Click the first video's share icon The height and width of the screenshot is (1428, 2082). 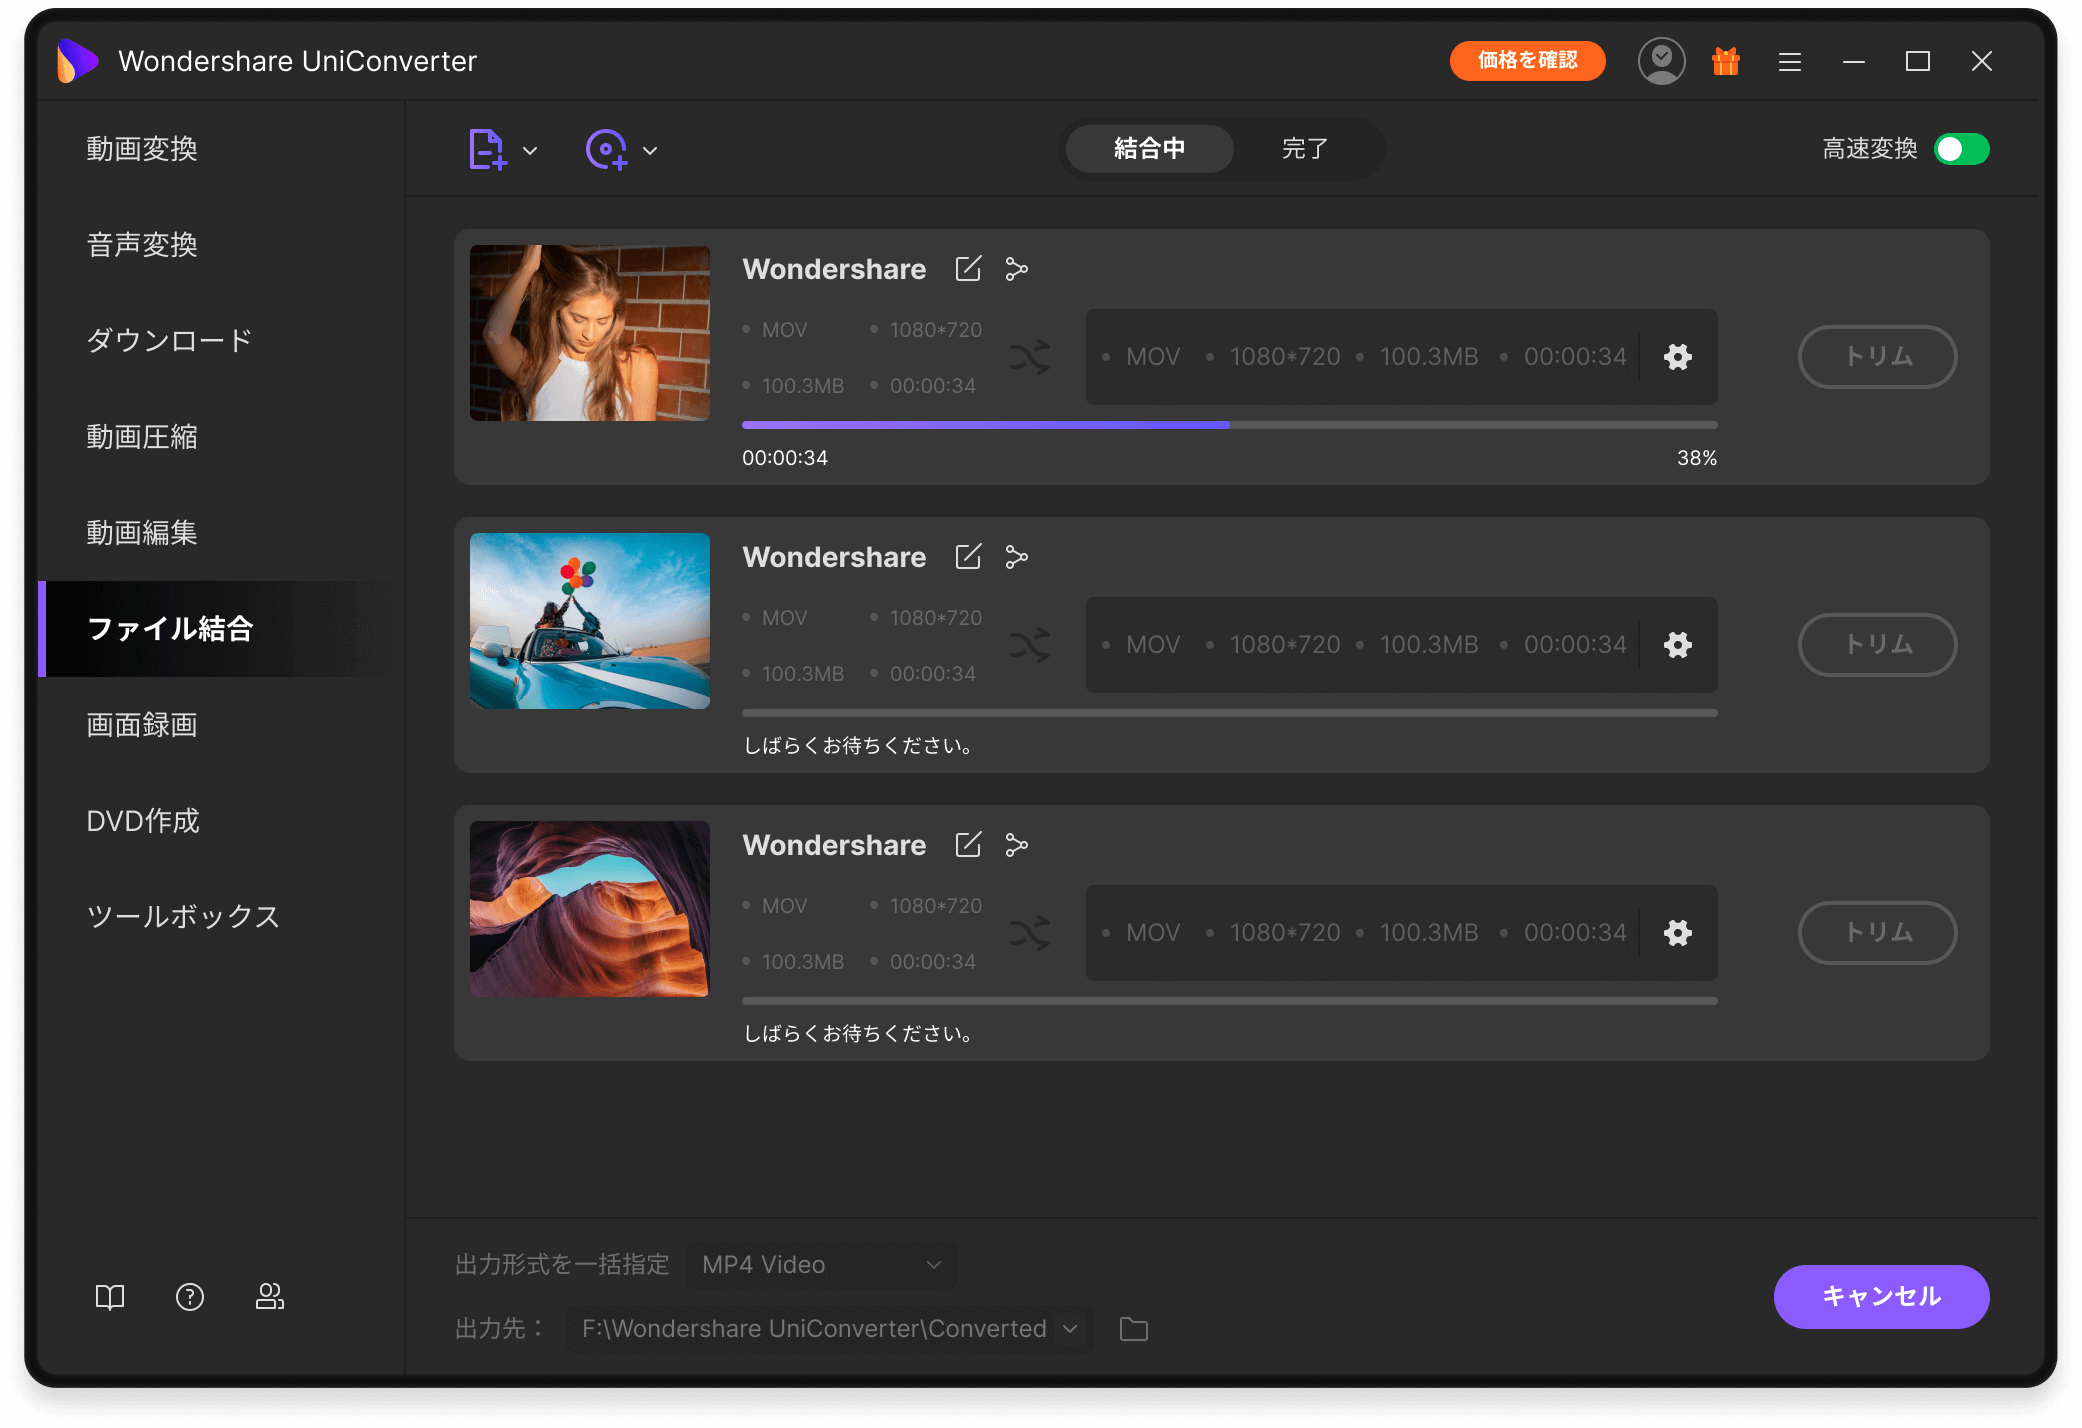click(x=1016, y=269)
